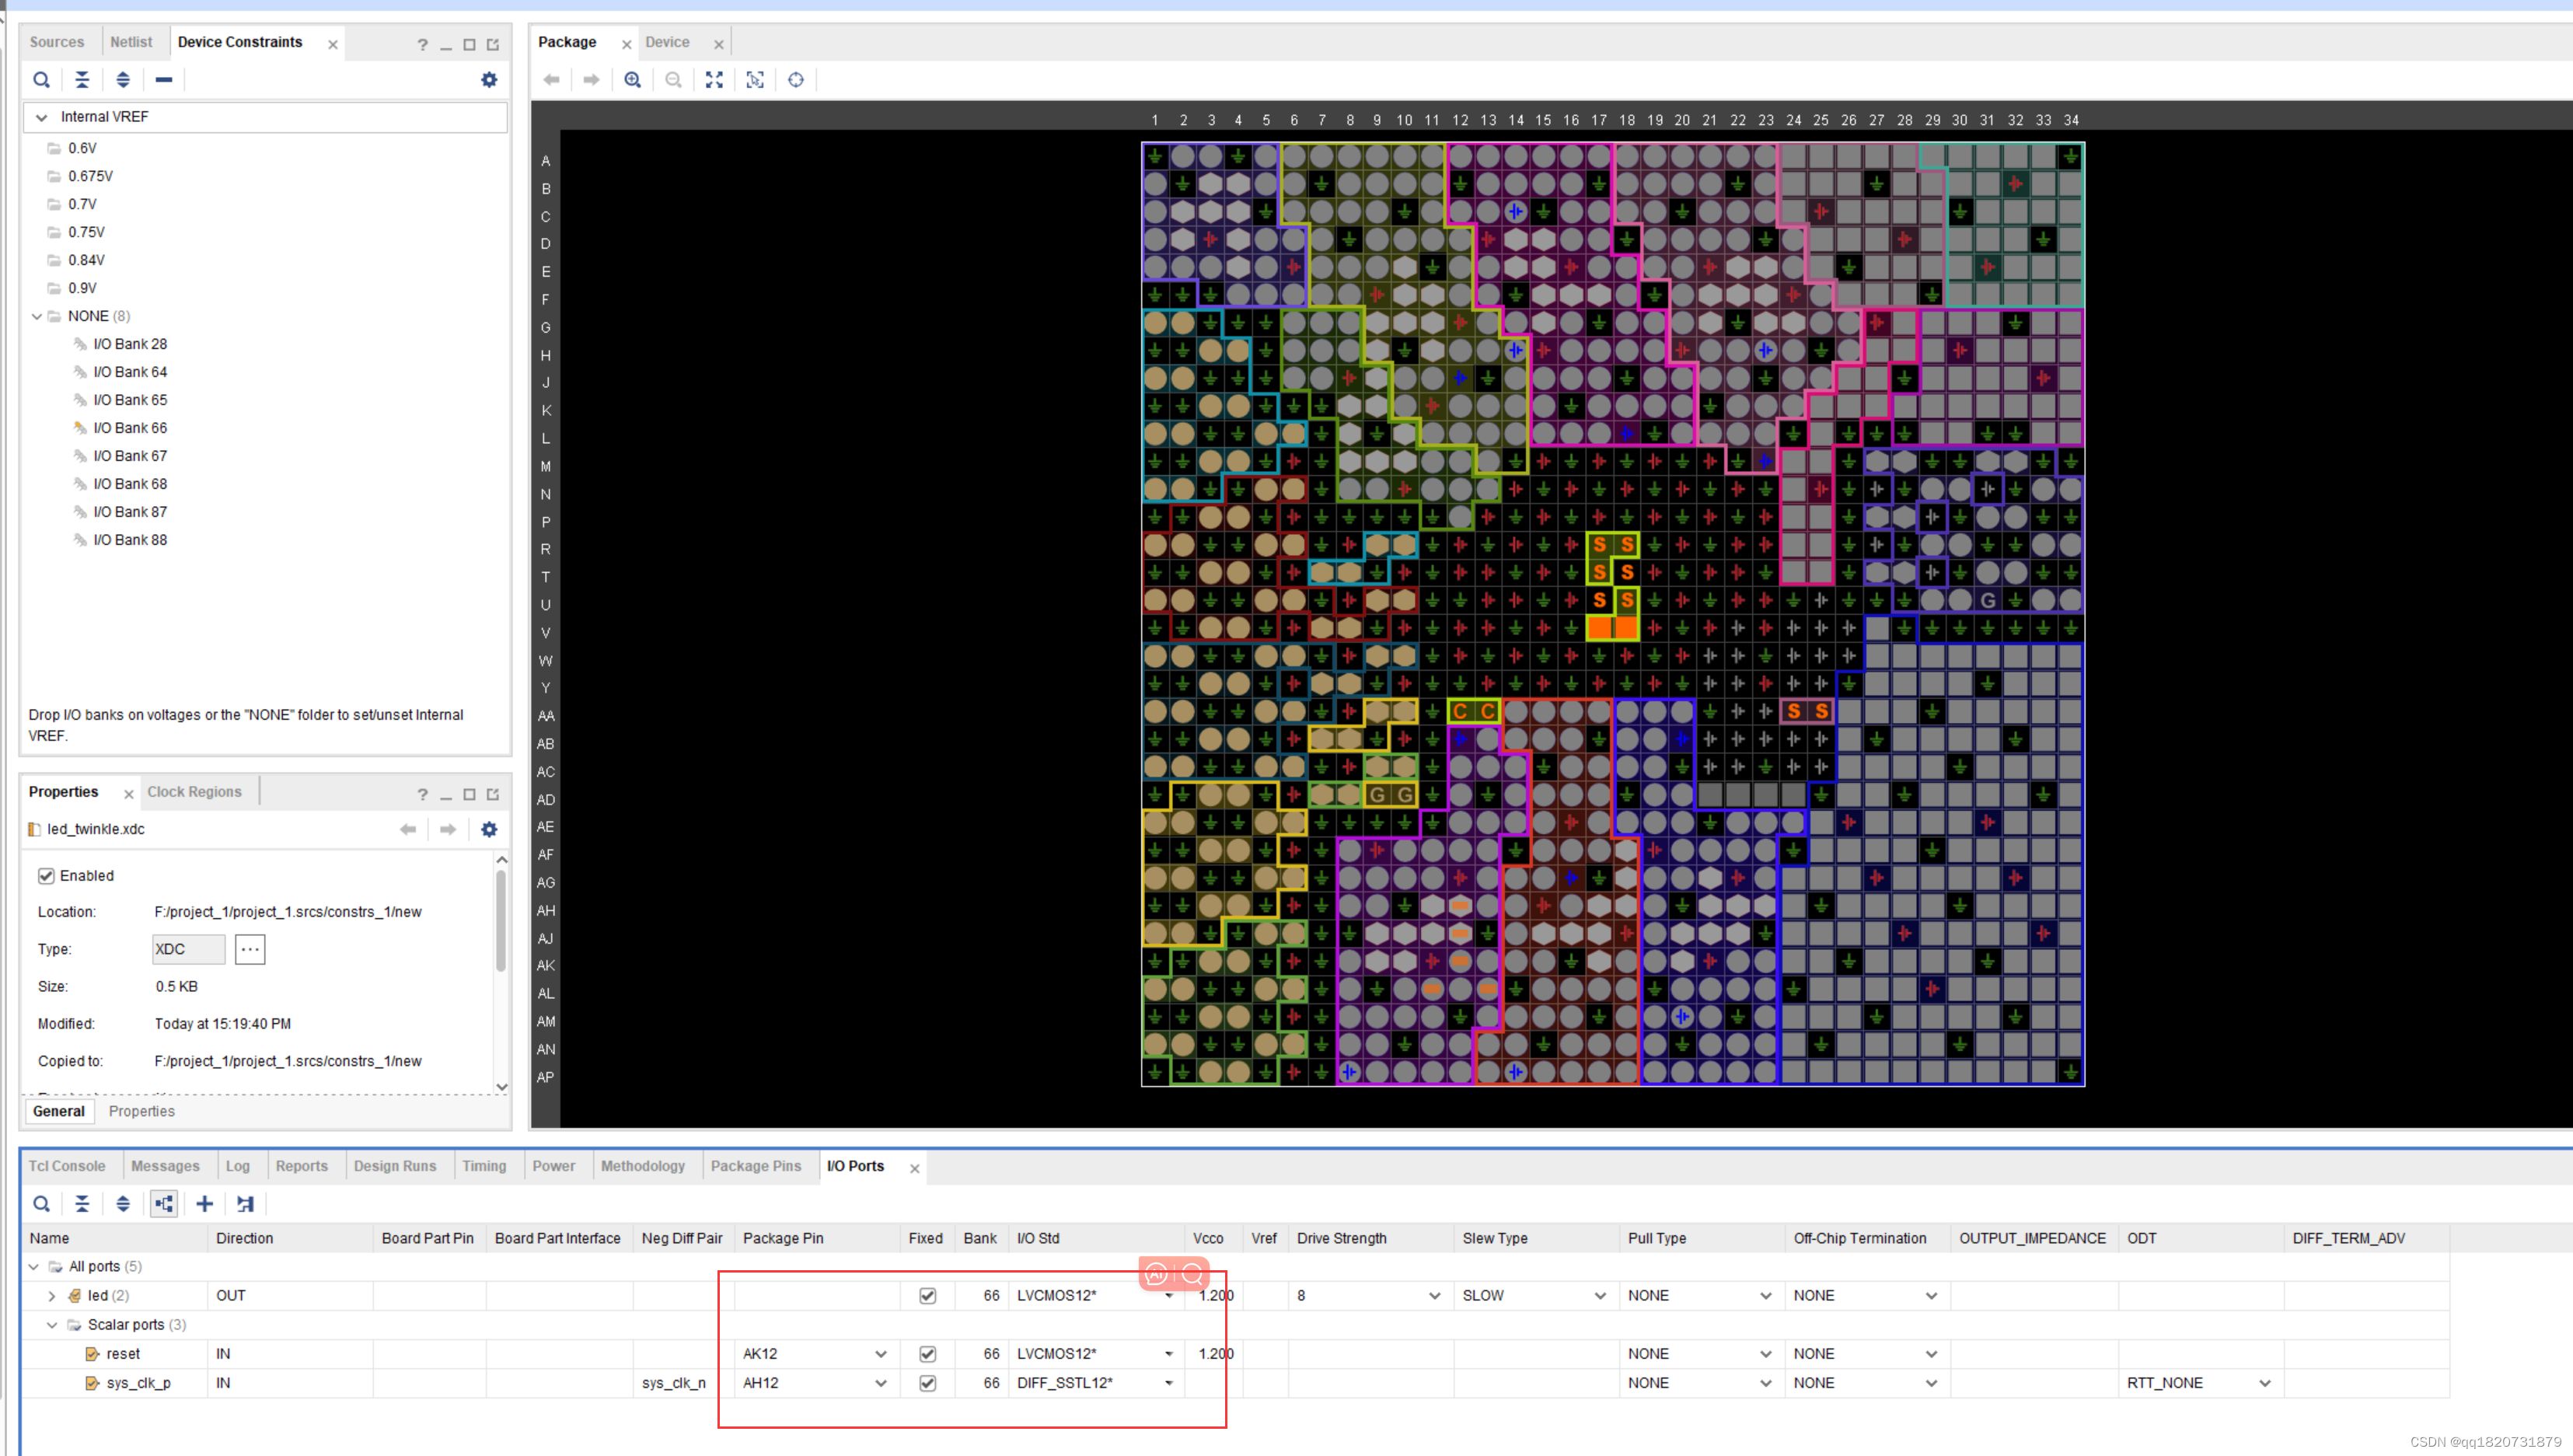Viewport: 2573px width, 1456px height.
Task: Uncheck Fixed checkbox on sys_clk_p row
Action: [927, 1383]
